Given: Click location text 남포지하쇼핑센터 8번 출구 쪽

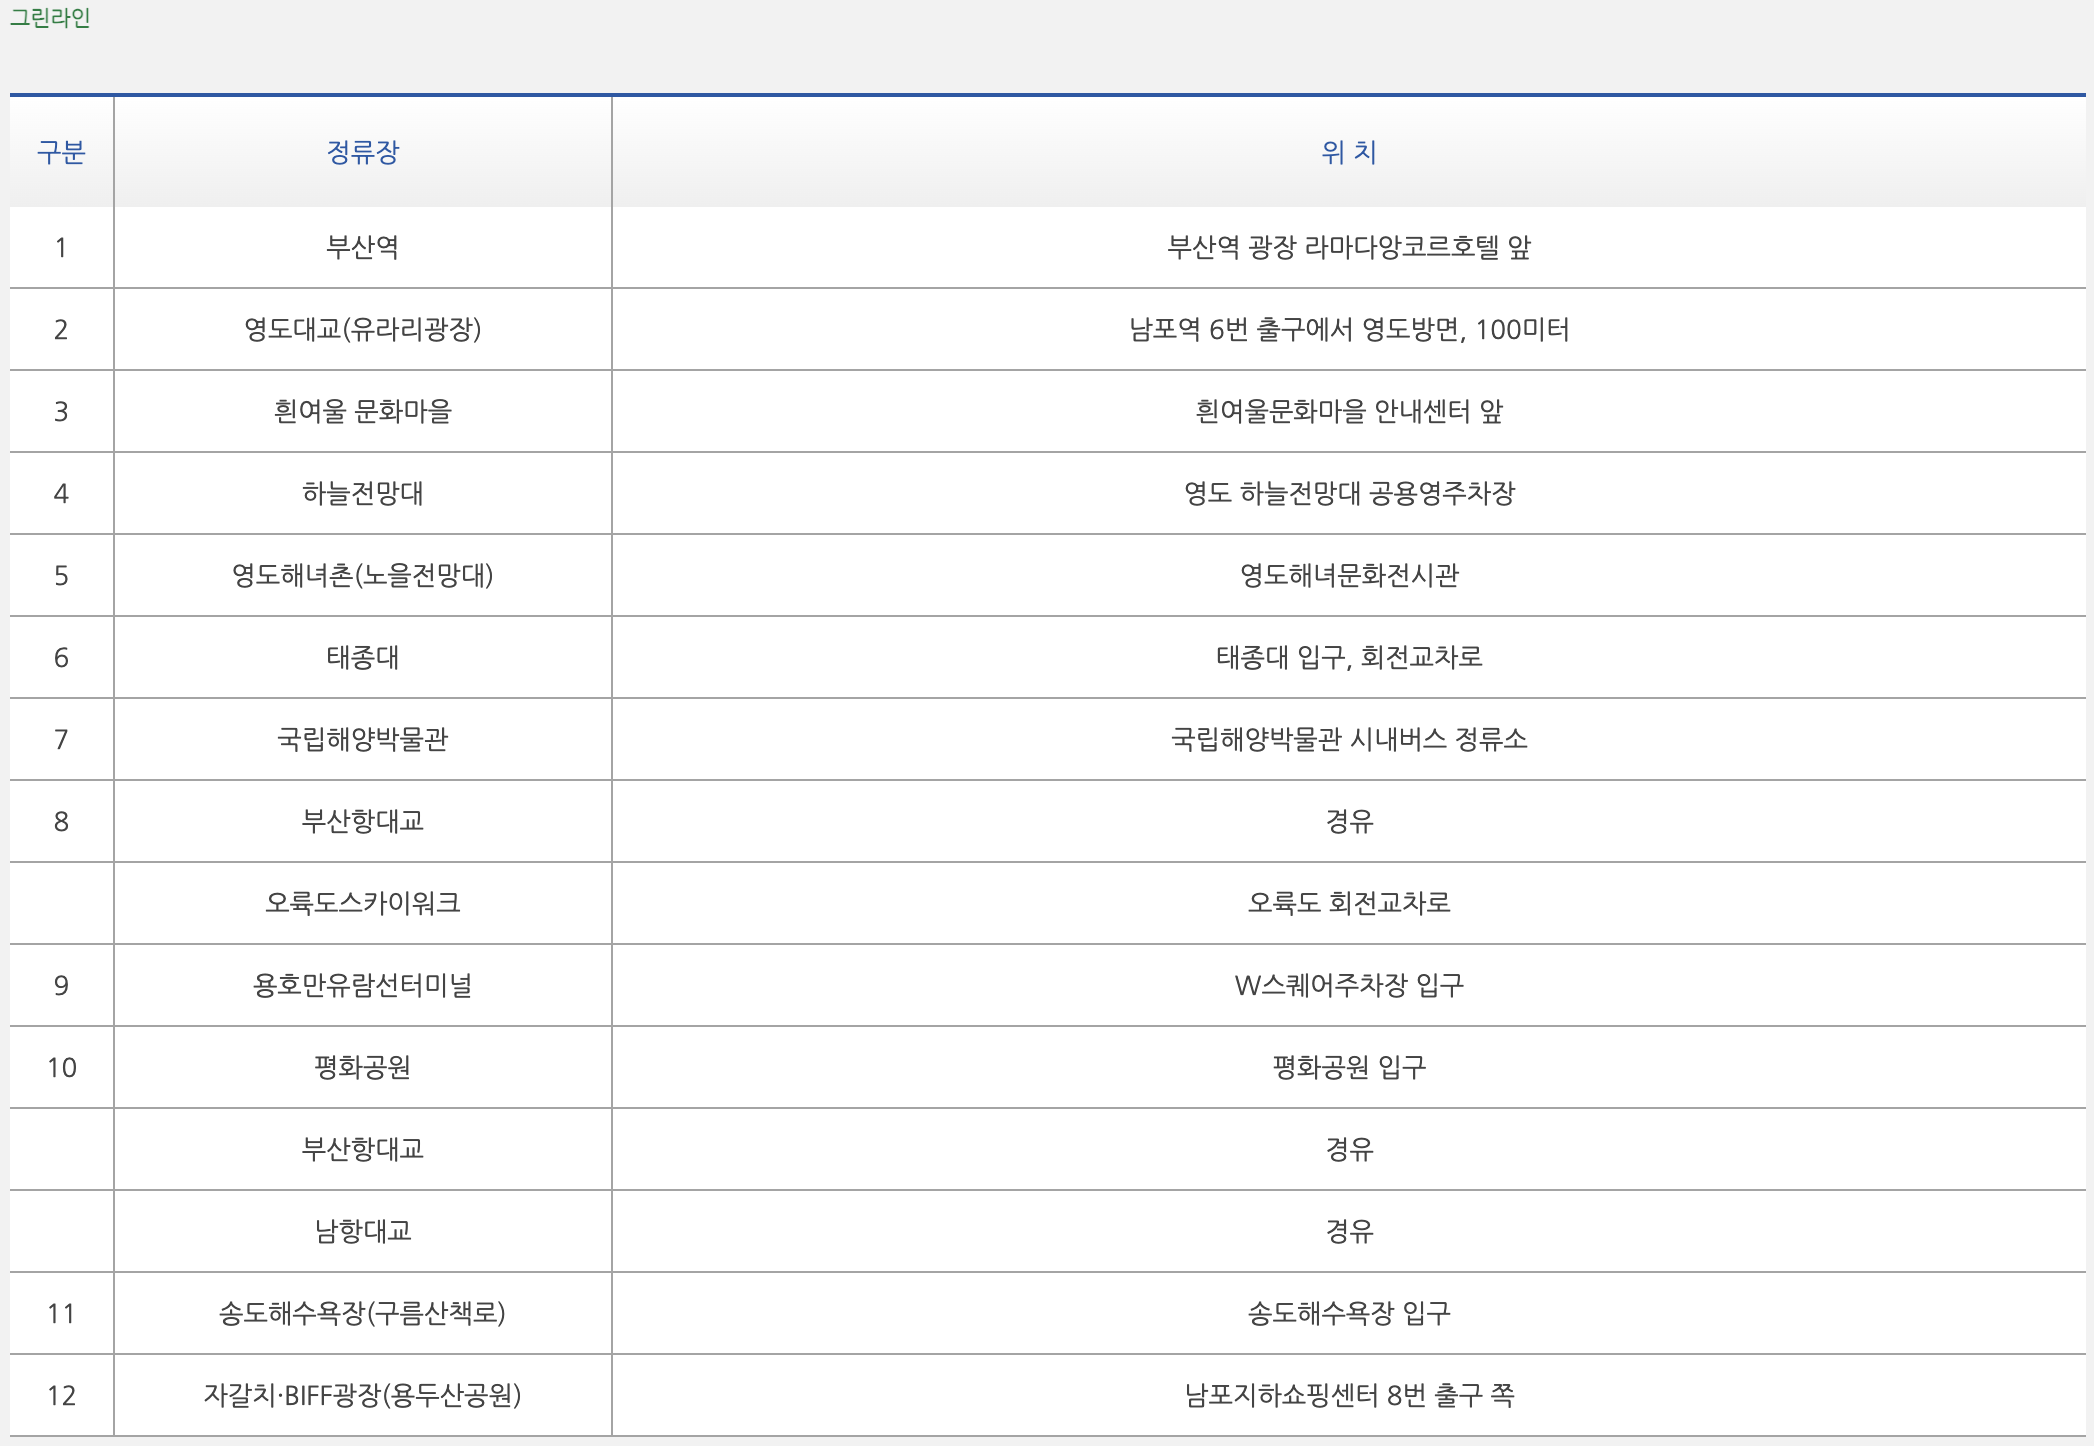Looking at the screenshot, I should (x=1348, y=1395).
